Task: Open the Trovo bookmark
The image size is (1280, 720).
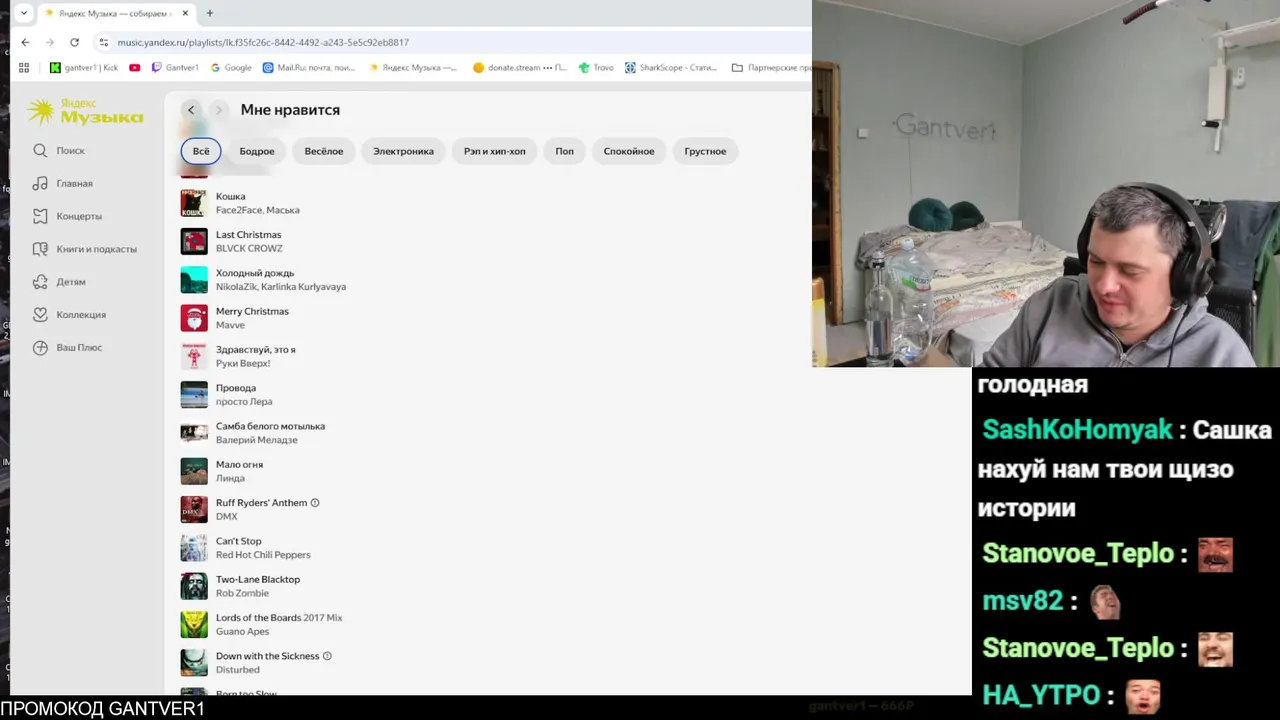Action: click(596, 68)
